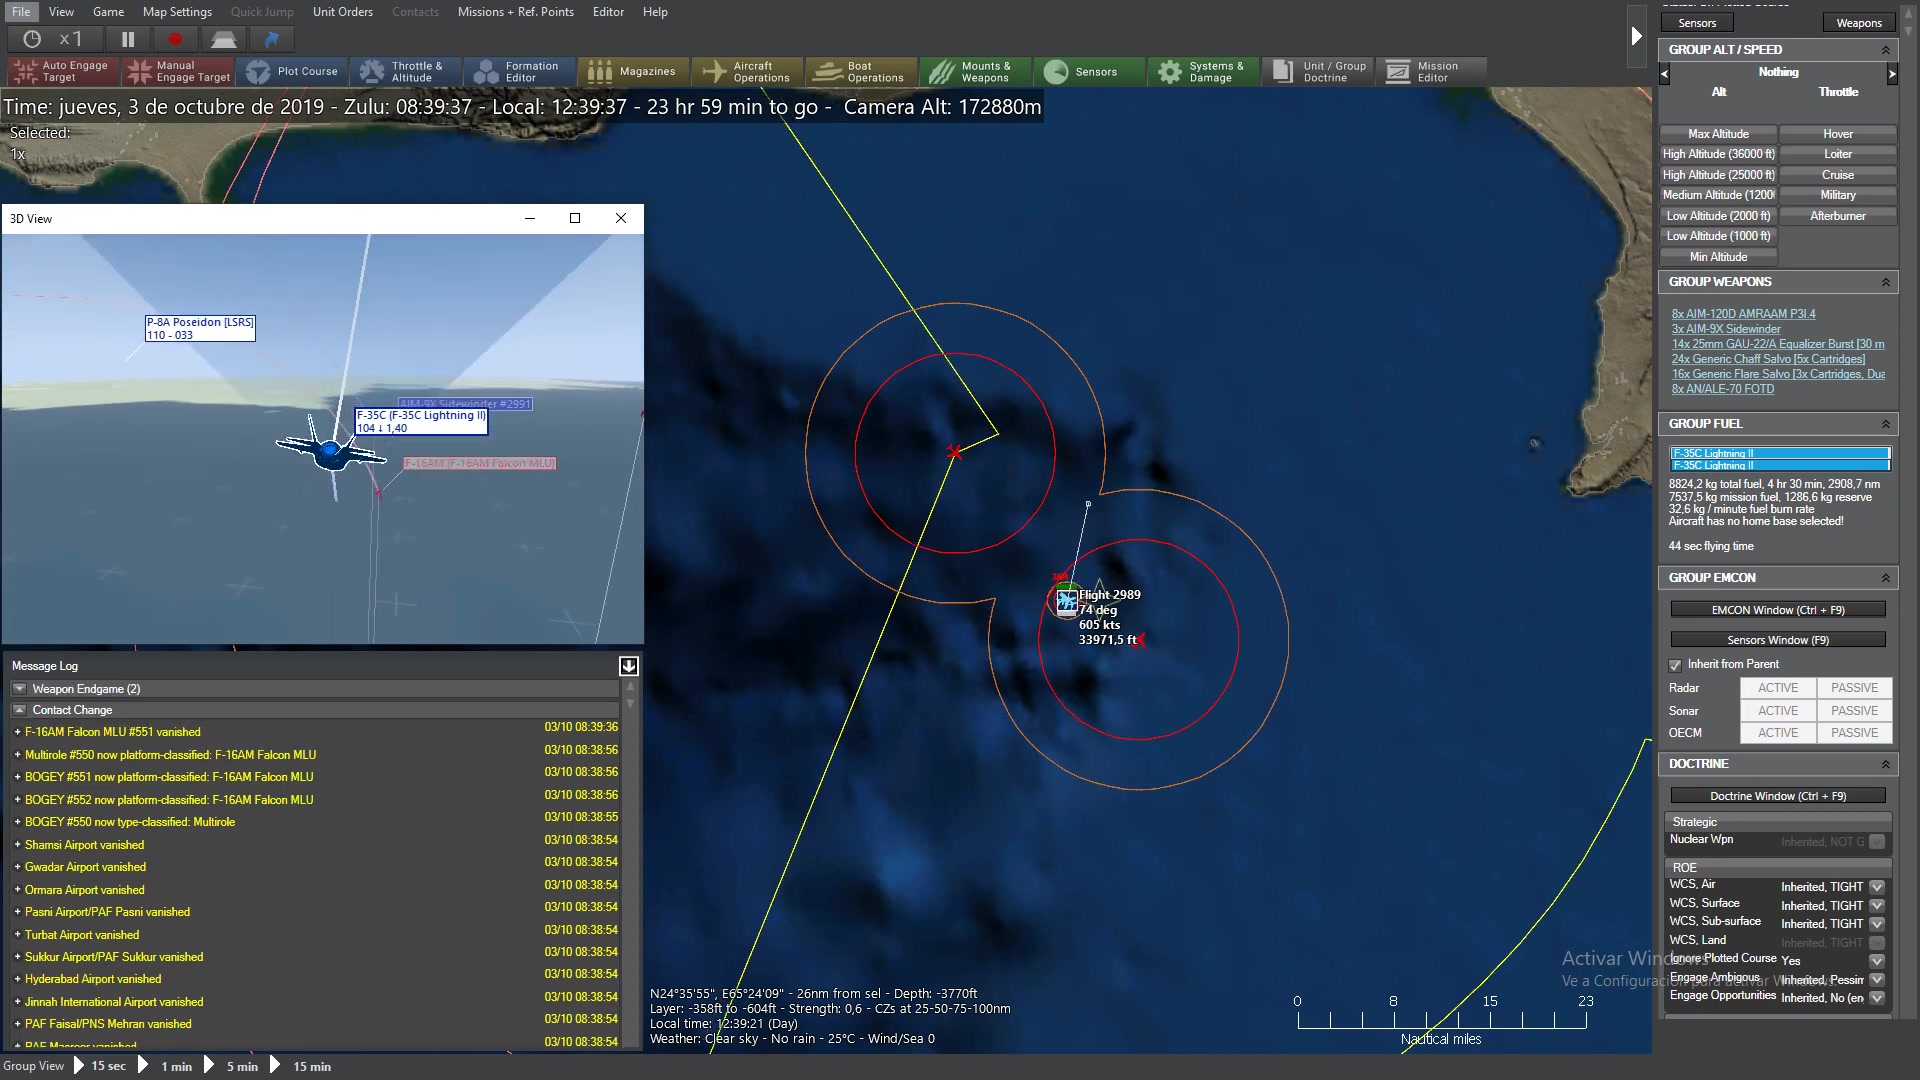Toggle Inherit from Parent checkbox

(1675, 665)
